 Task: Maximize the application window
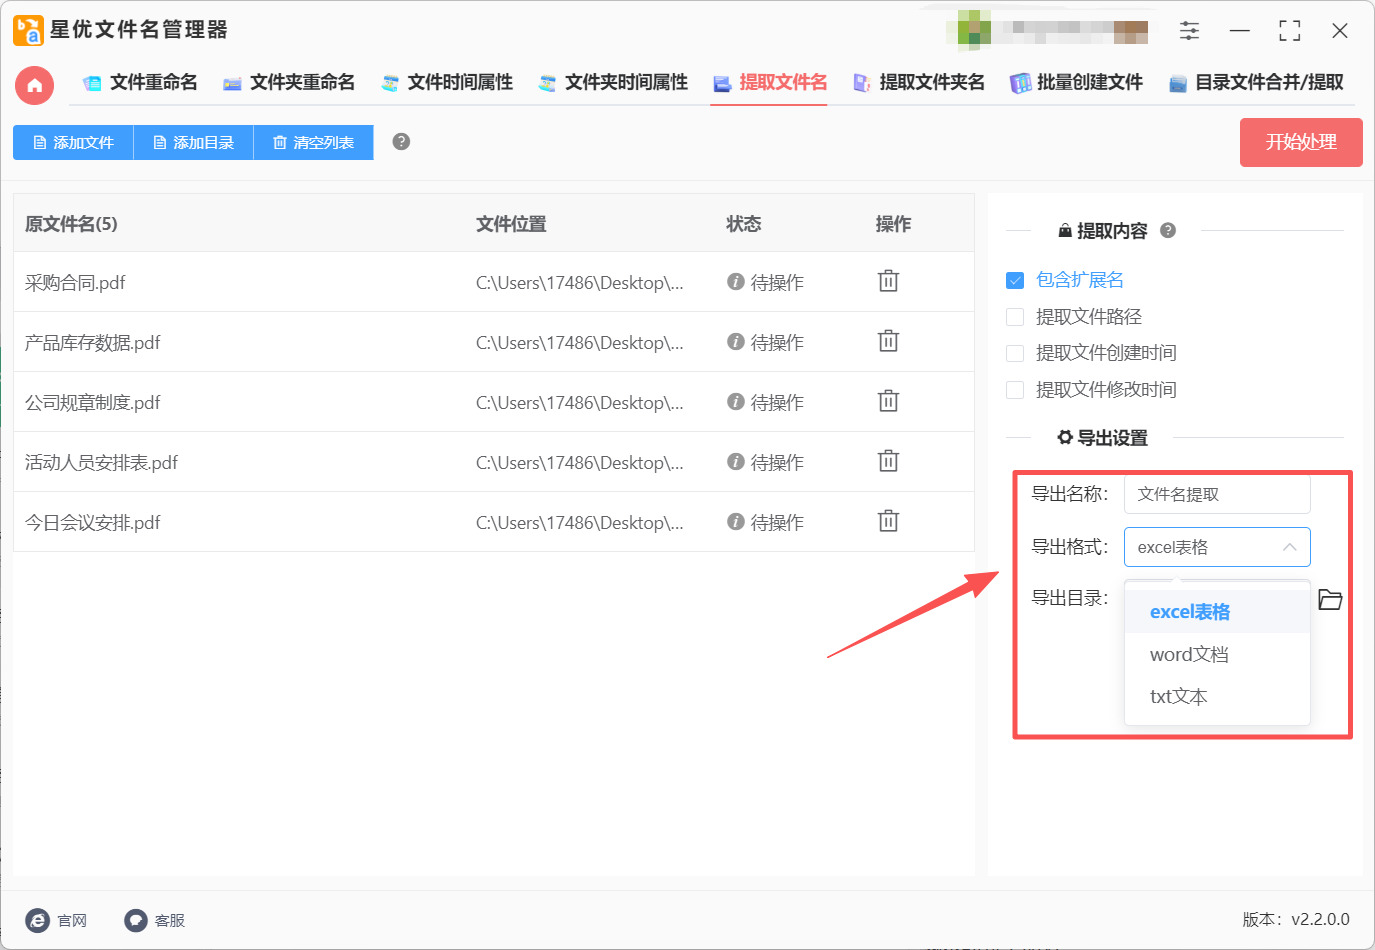point(1290,31)
